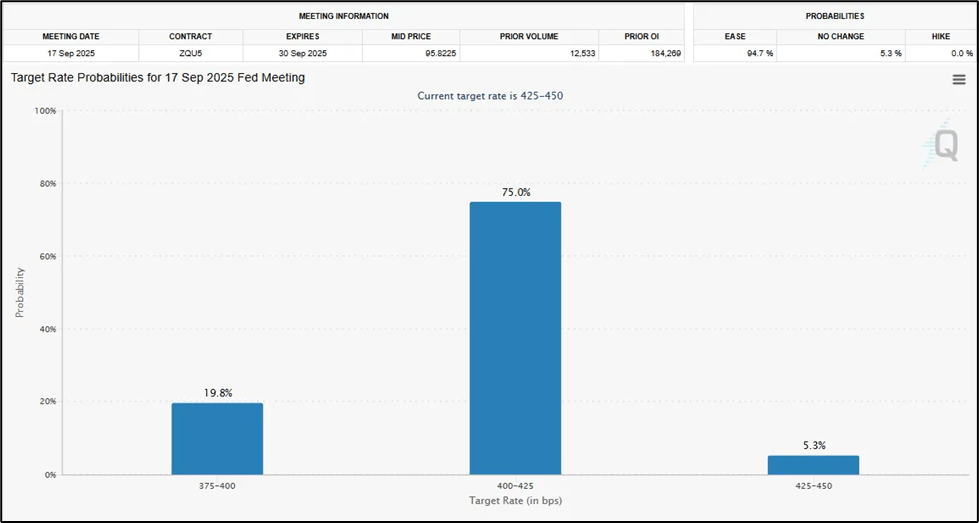The image size is (979, 523).
Task: Click the 75.0% data label
Action: [516, 193]
